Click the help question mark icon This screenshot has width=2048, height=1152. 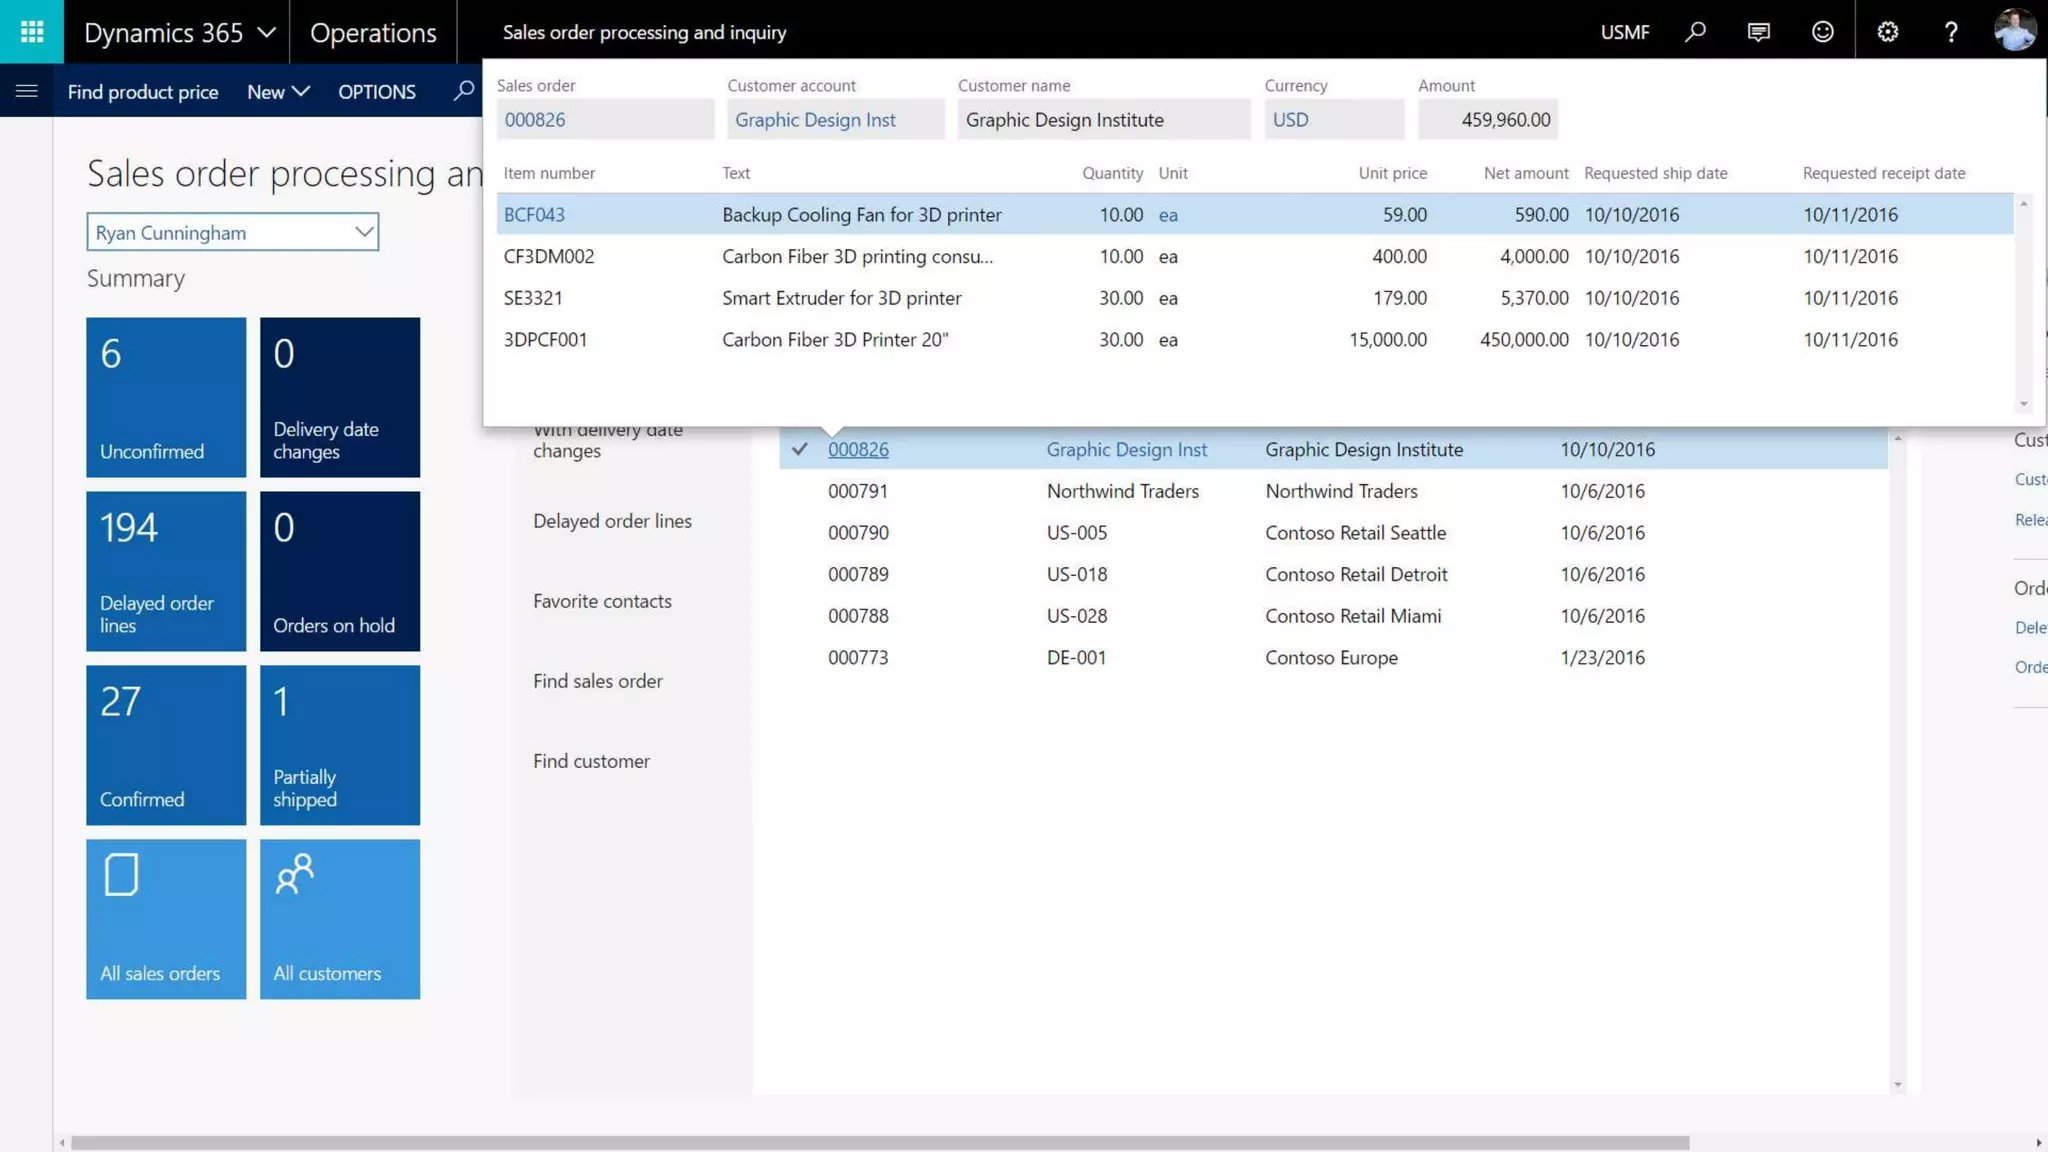click(1951, 32)
